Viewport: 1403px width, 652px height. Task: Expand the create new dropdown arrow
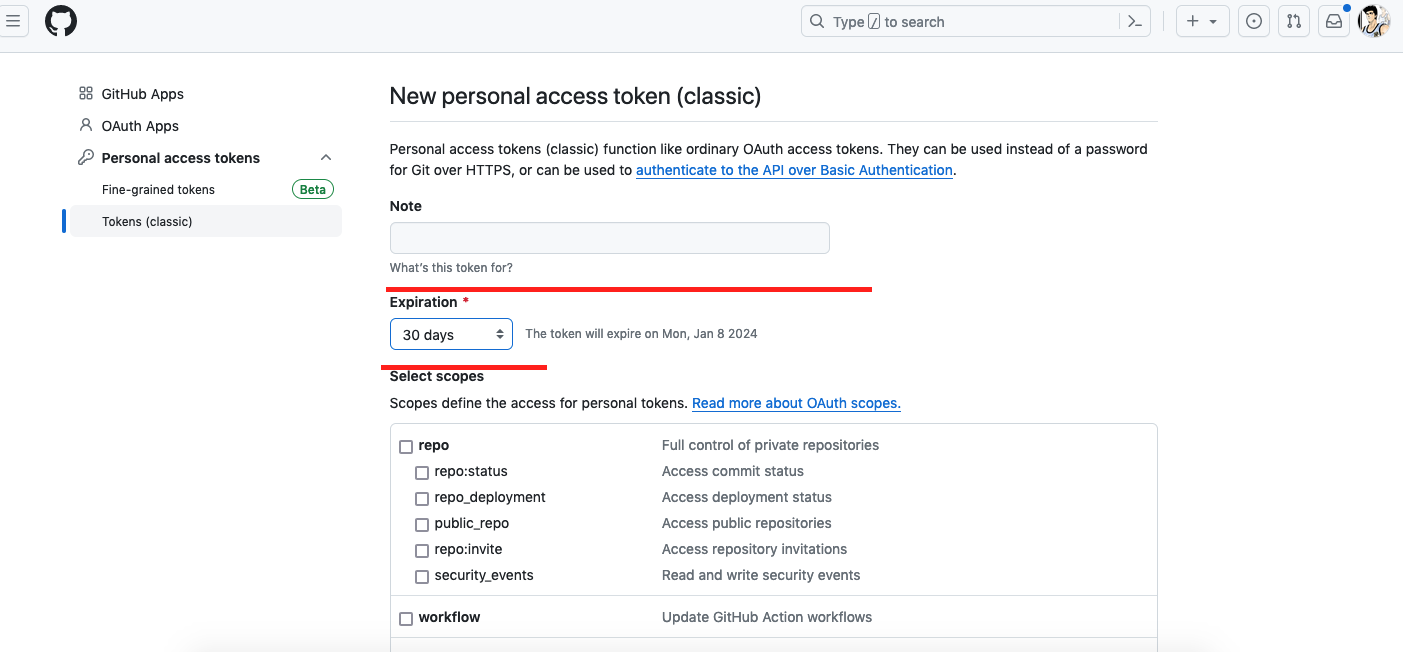point(1213,21)
